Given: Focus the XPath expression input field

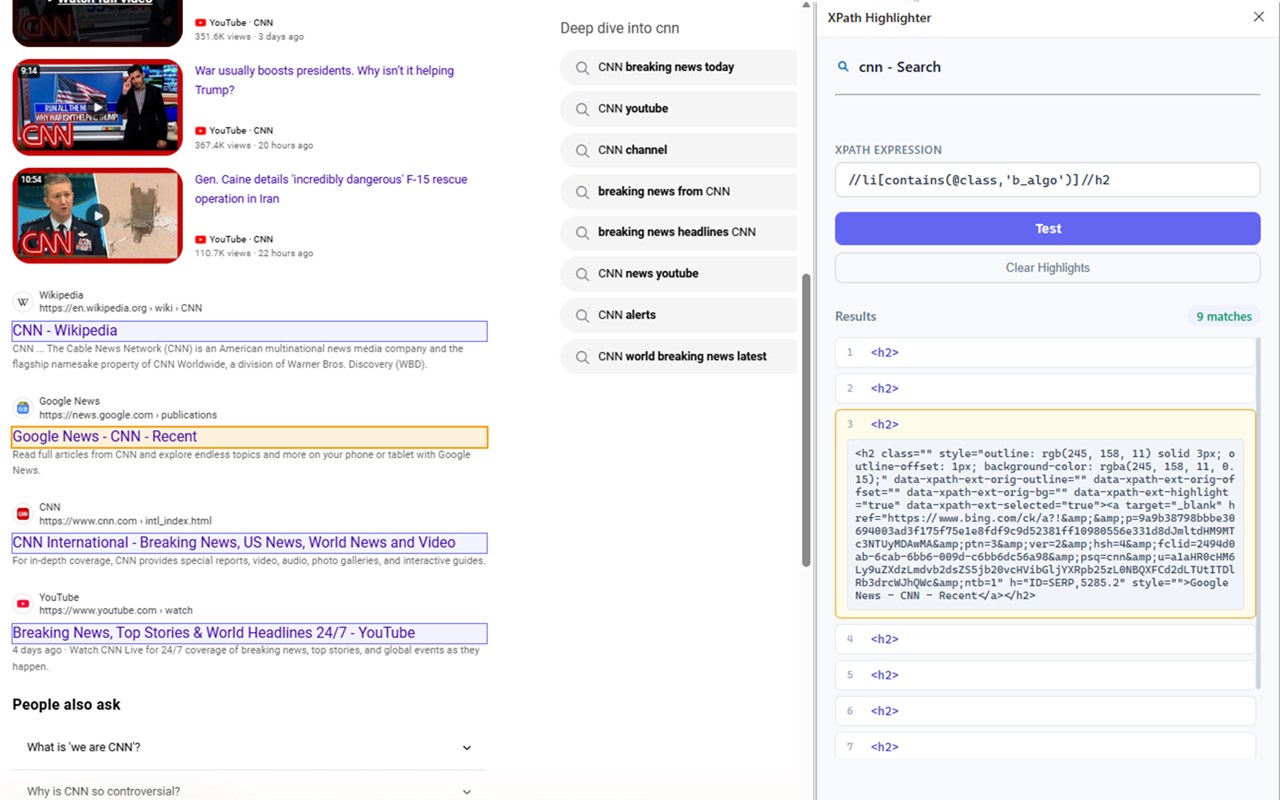Looking at the screenshot, I should 1048,180.
